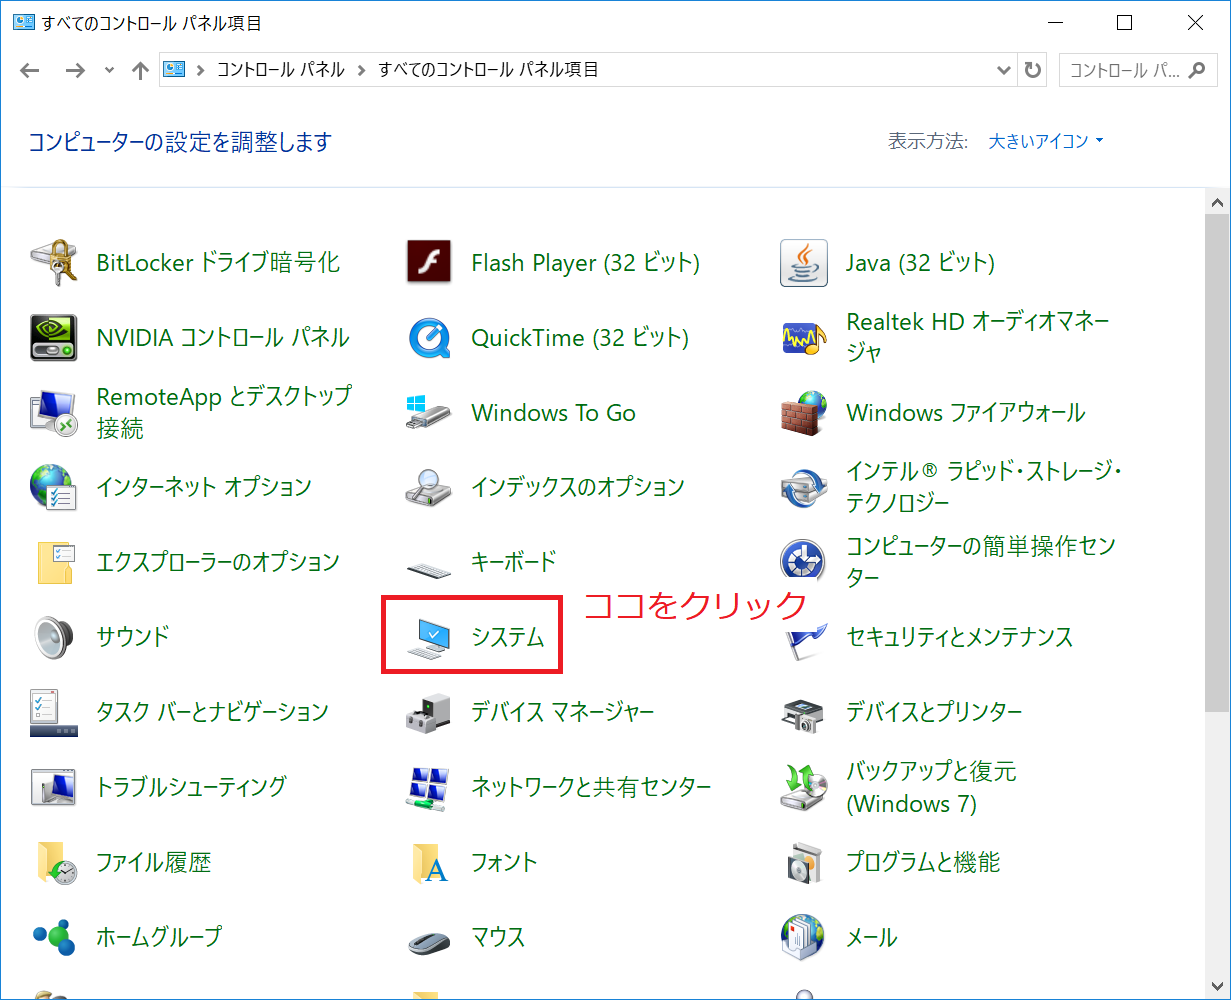The width and height of the screenshot is (1231, 1000).
Task: Expand the chevron after コントロール パネル breadcrumb
Action: (361, 70)
